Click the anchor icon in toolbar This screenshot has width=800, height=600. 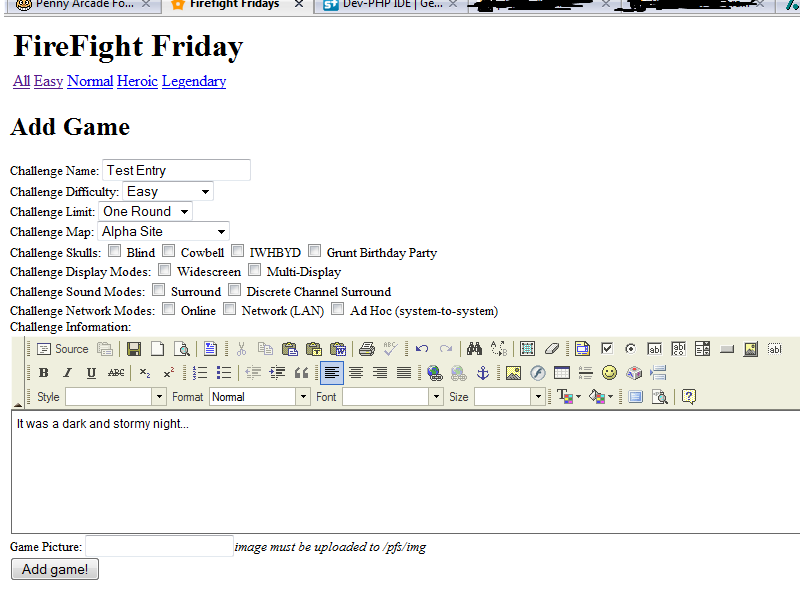tap(482, 373)
